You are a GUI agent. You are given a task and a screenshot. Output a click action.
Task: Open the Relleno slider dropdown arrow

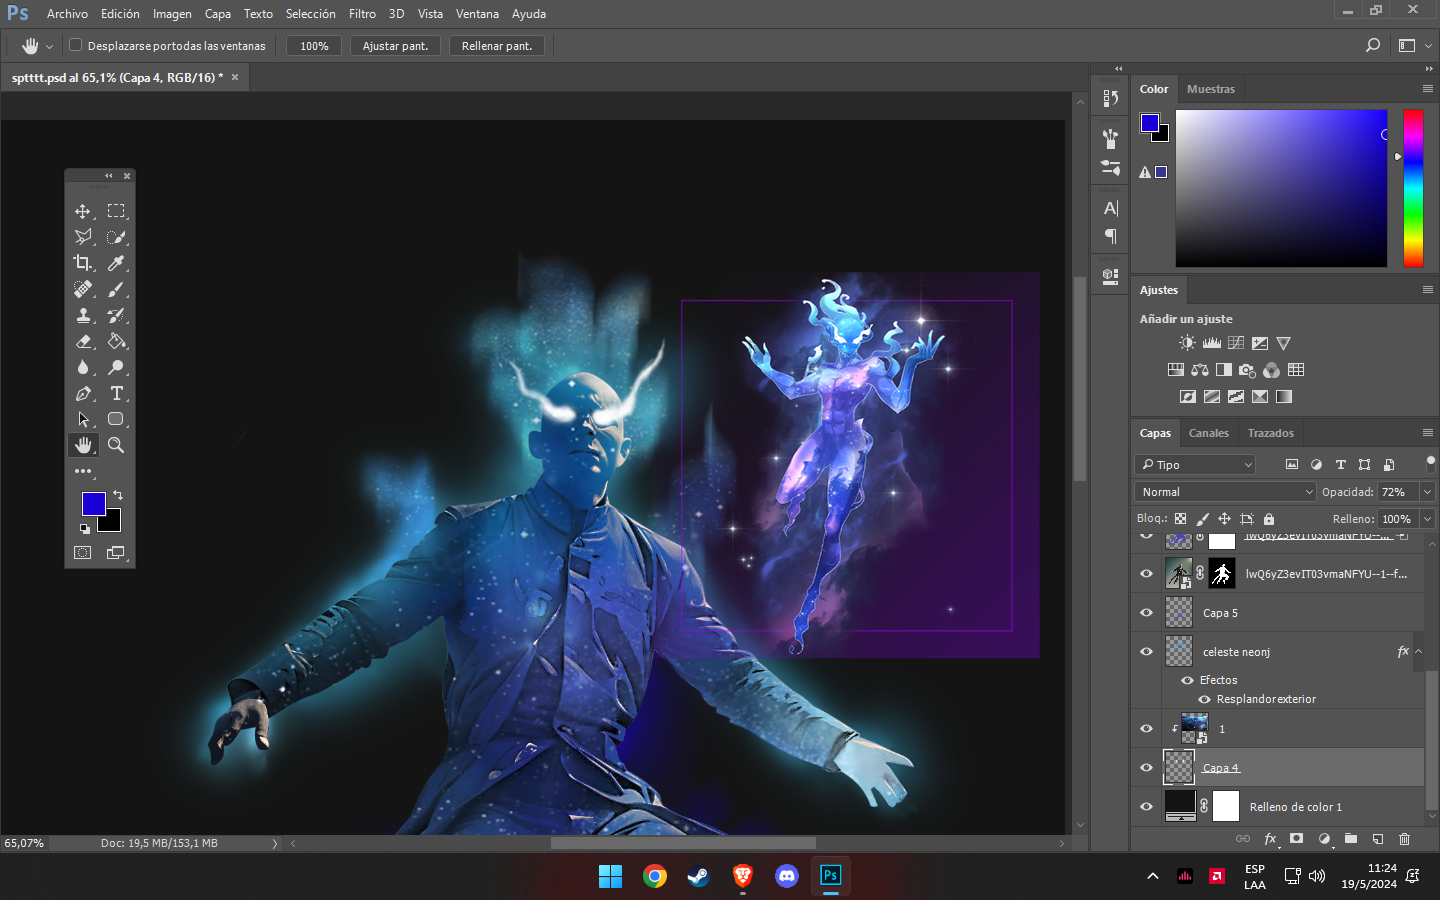point(1427,519)
